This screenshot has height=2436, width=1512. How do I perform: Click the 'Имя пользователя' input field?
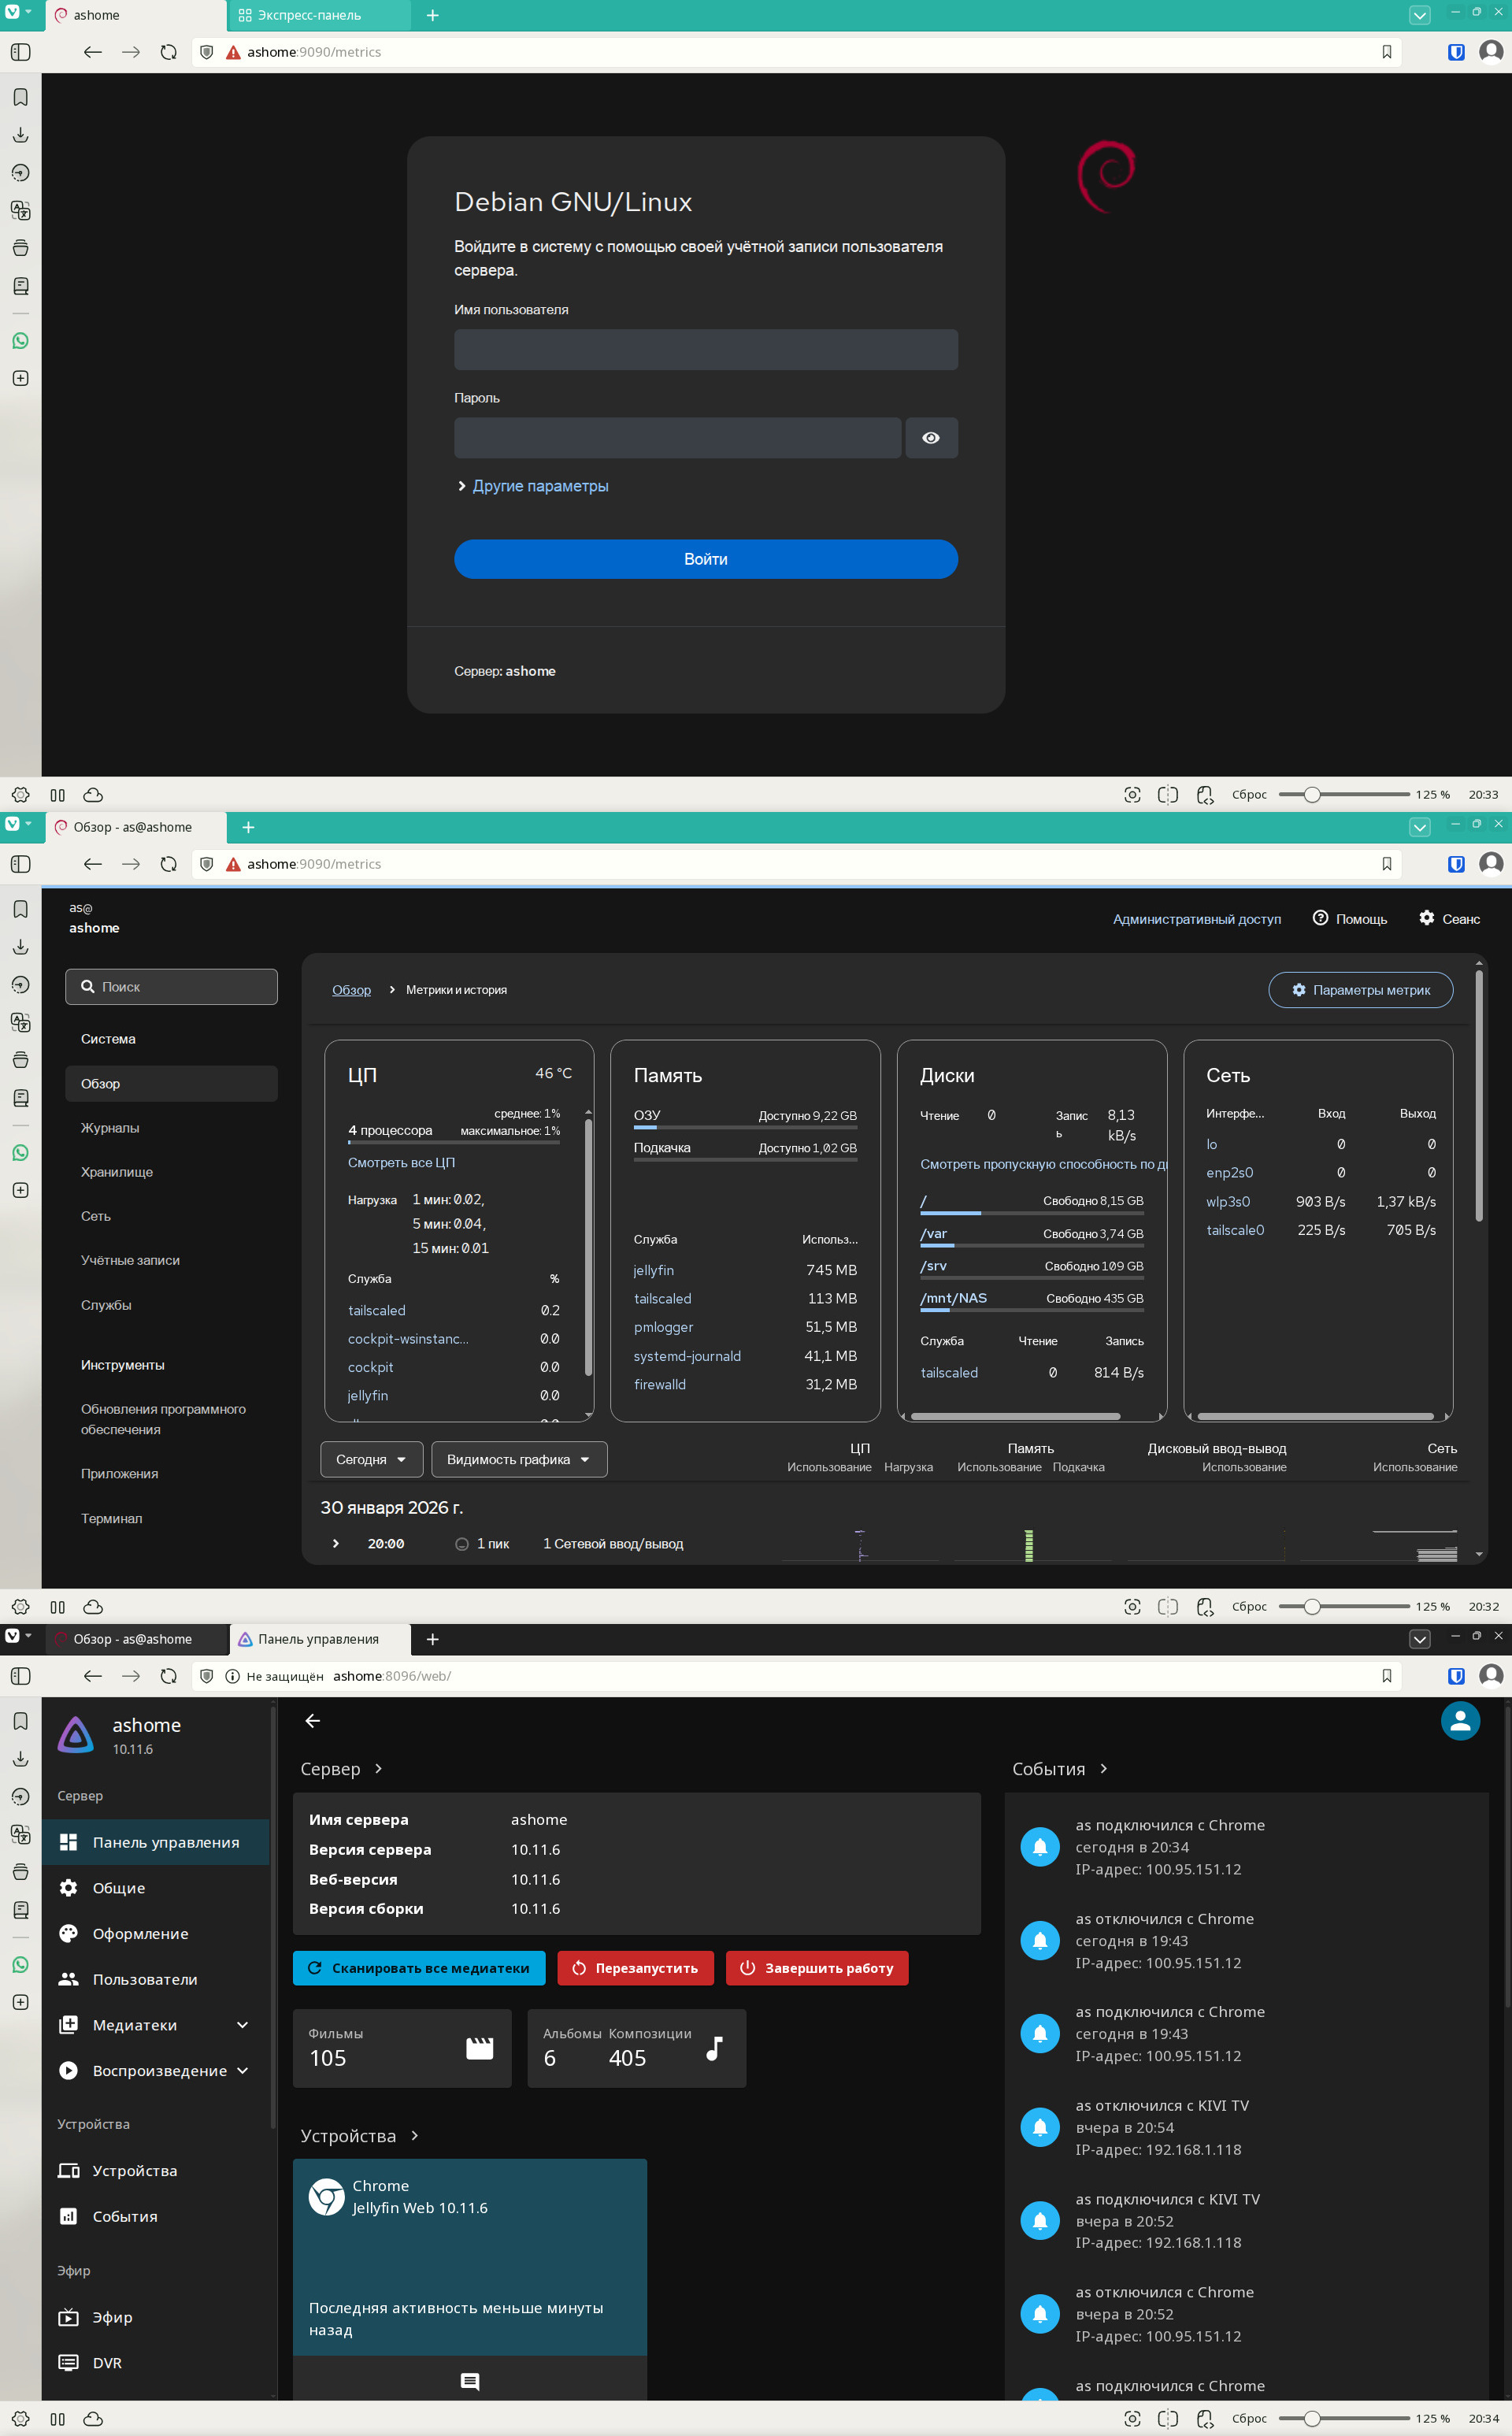point(705,350)
